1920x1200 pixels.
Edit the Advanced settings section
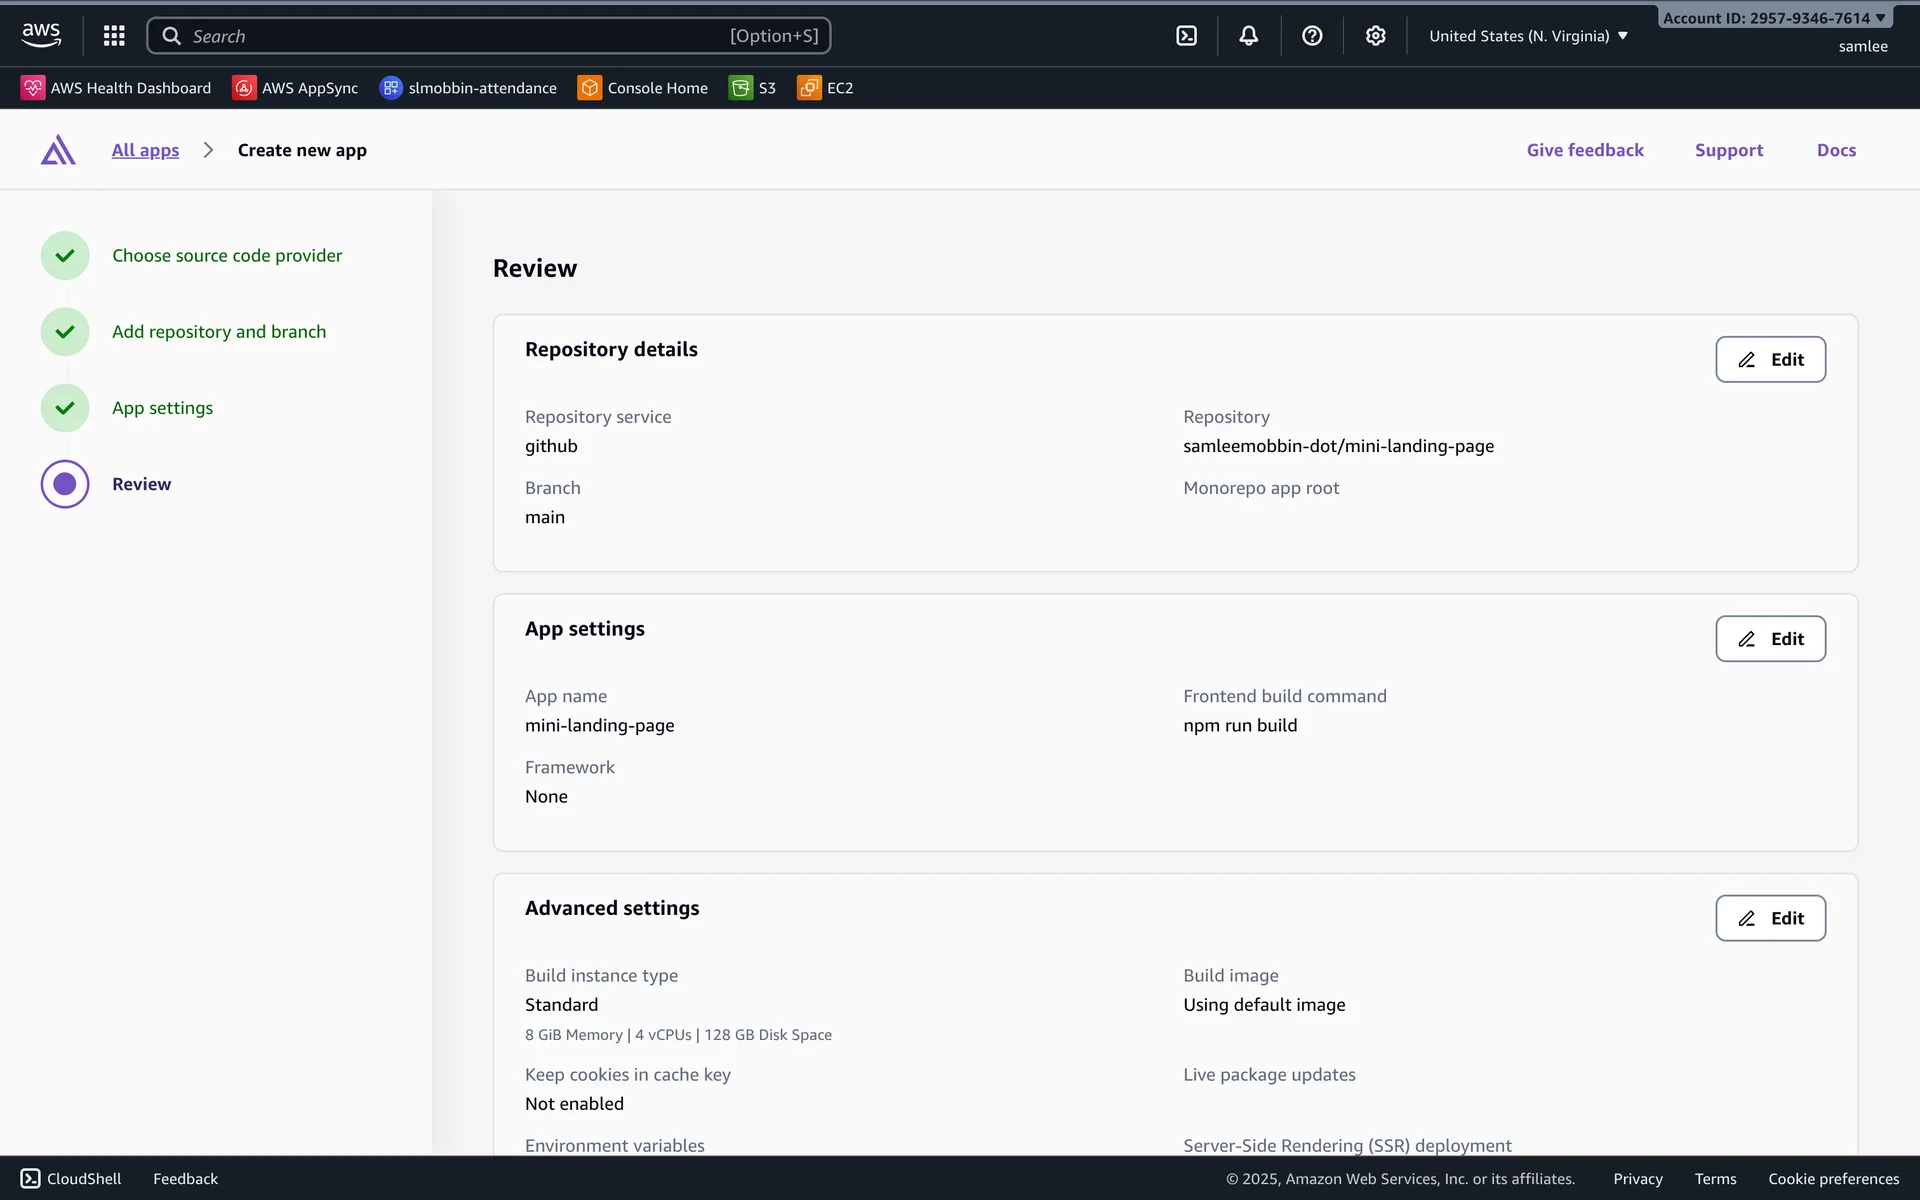1770,918
